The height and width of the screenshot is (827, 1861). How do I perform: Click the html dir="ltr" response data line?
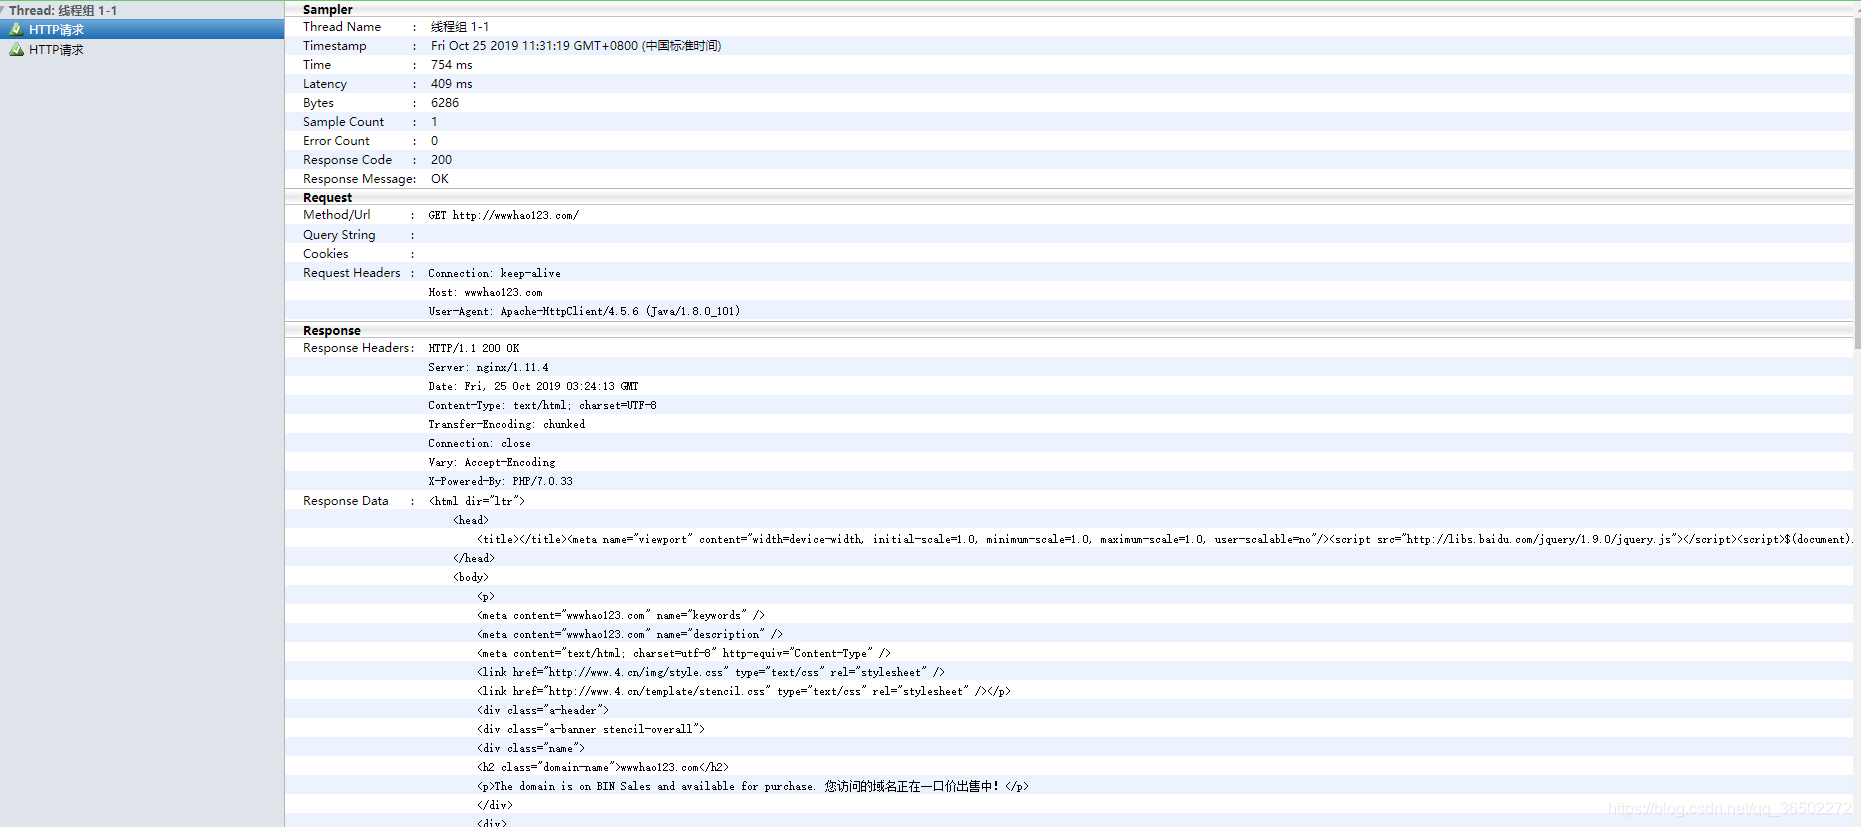[x=476, y=501]
